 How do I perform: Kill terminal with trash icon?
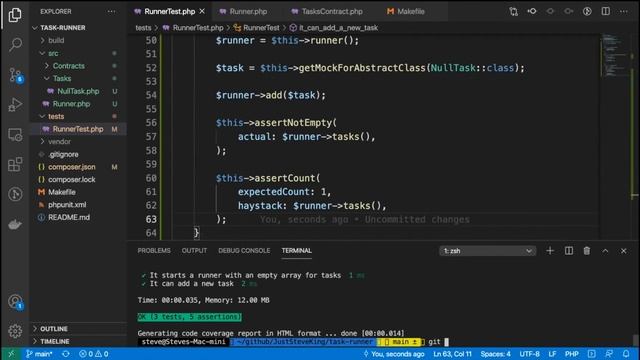click(587, 251)
